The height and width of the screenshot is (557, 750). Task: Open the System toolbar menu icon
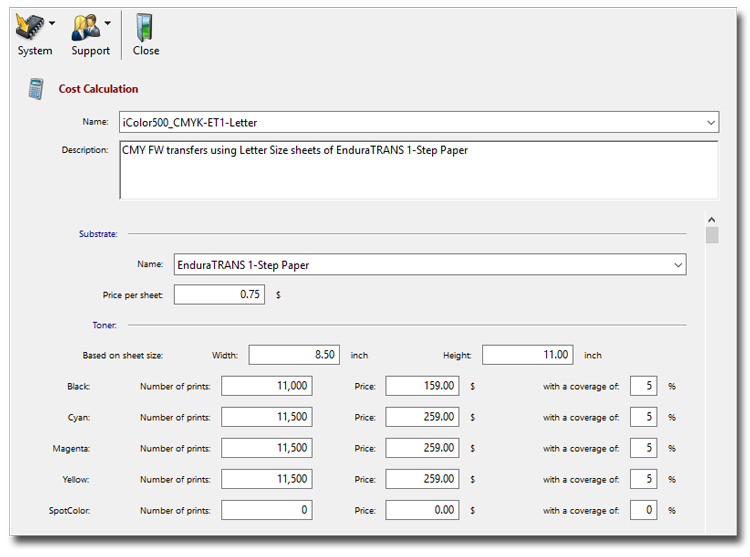(29, 26)
